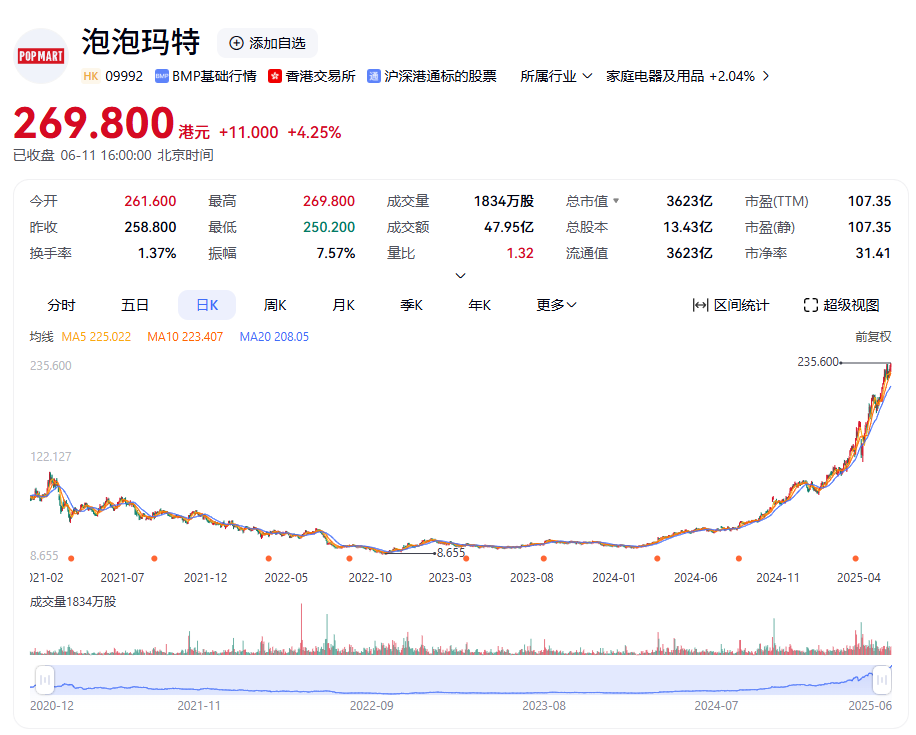Viewport: 916px width, 735px height.
Task: Click the POP MART company logo
Action: pos(40,55)
